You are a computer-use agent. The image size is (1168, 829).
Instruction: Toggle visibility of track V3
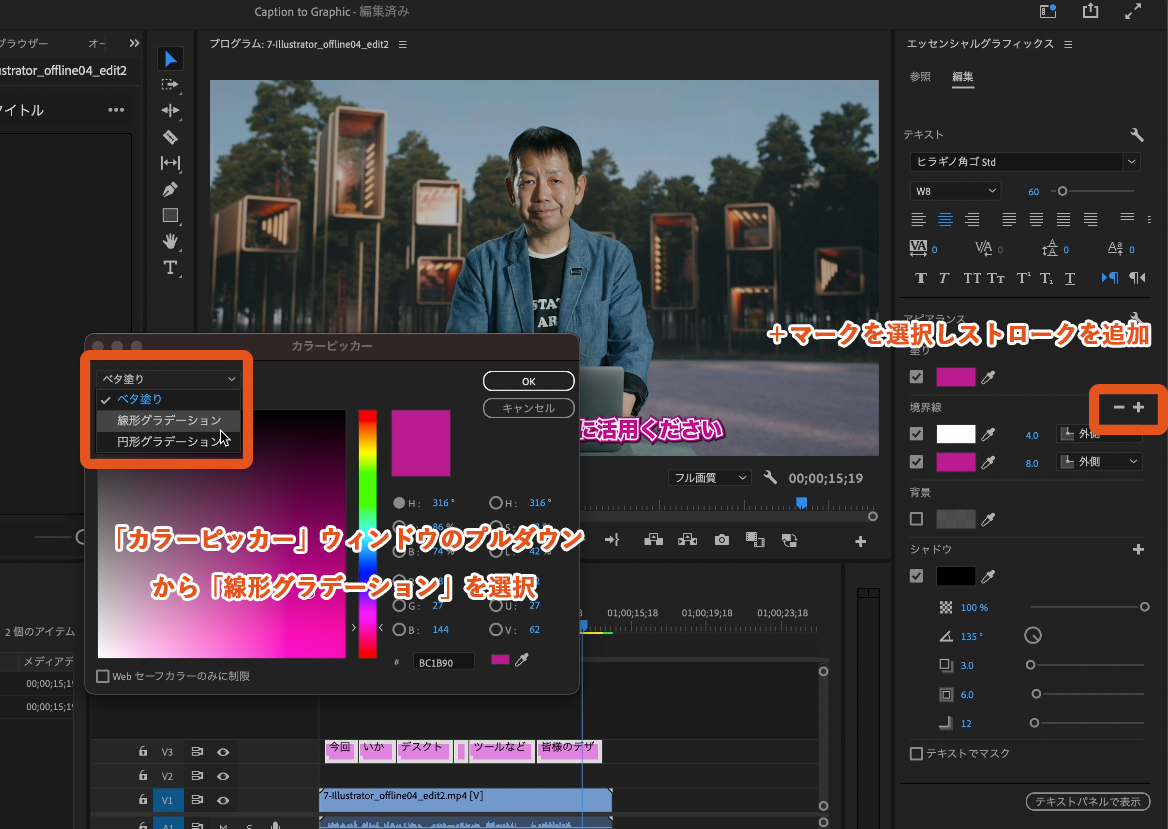pyautogui.click(x=223, y=752)
